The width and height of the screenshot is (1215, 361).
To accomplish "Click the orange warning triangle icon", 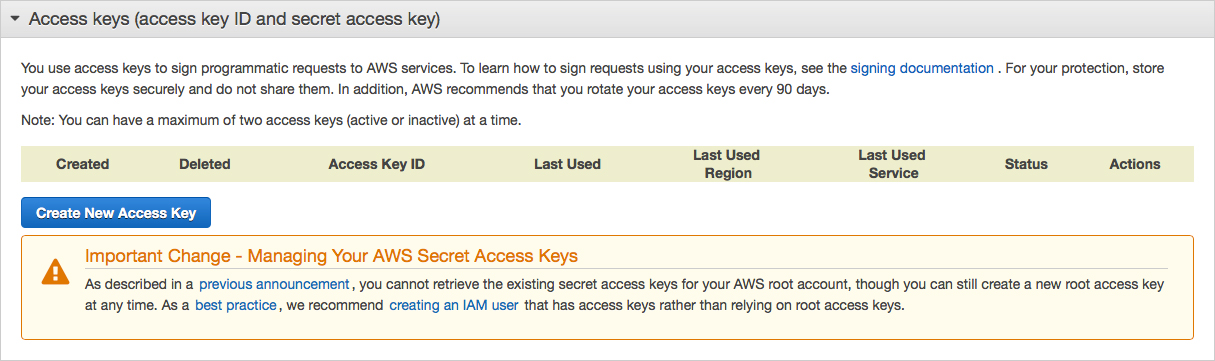I will 55,271.
